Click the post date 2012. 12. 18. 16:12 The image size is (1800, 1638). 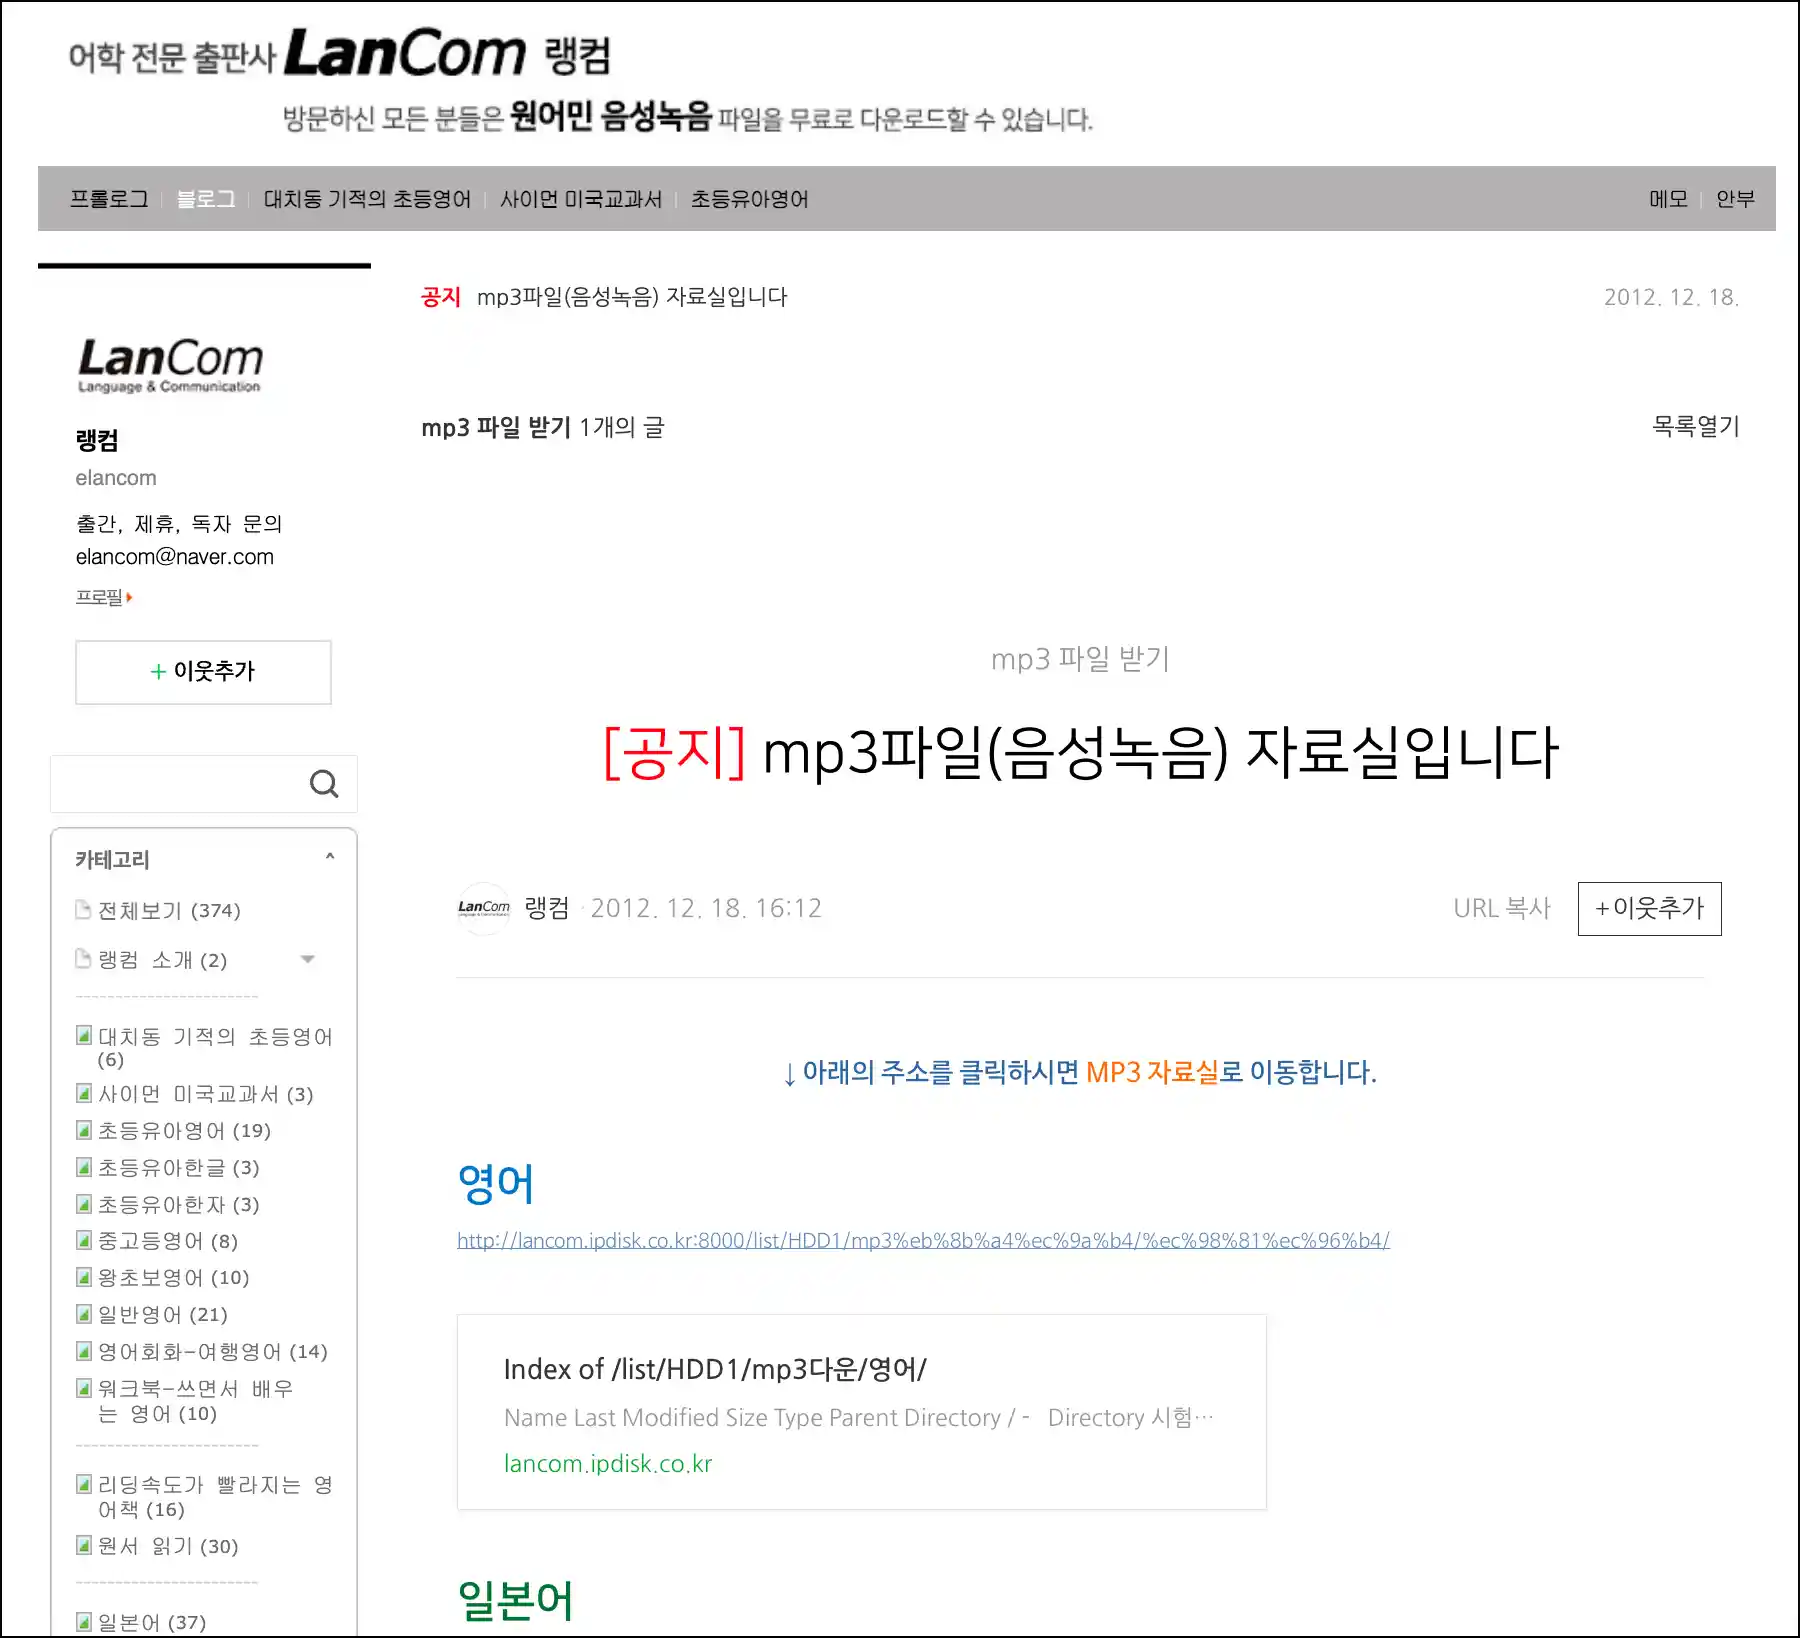tap(706, 908)
